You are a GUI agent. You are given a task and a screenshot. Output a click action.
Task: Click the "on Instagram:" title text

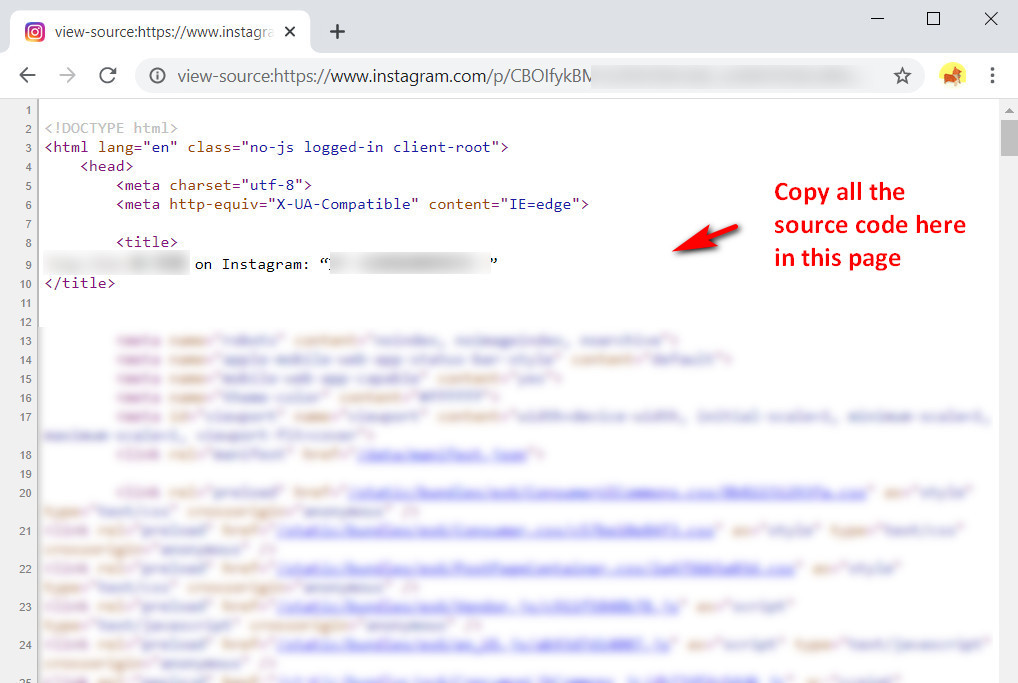point(252,264)
